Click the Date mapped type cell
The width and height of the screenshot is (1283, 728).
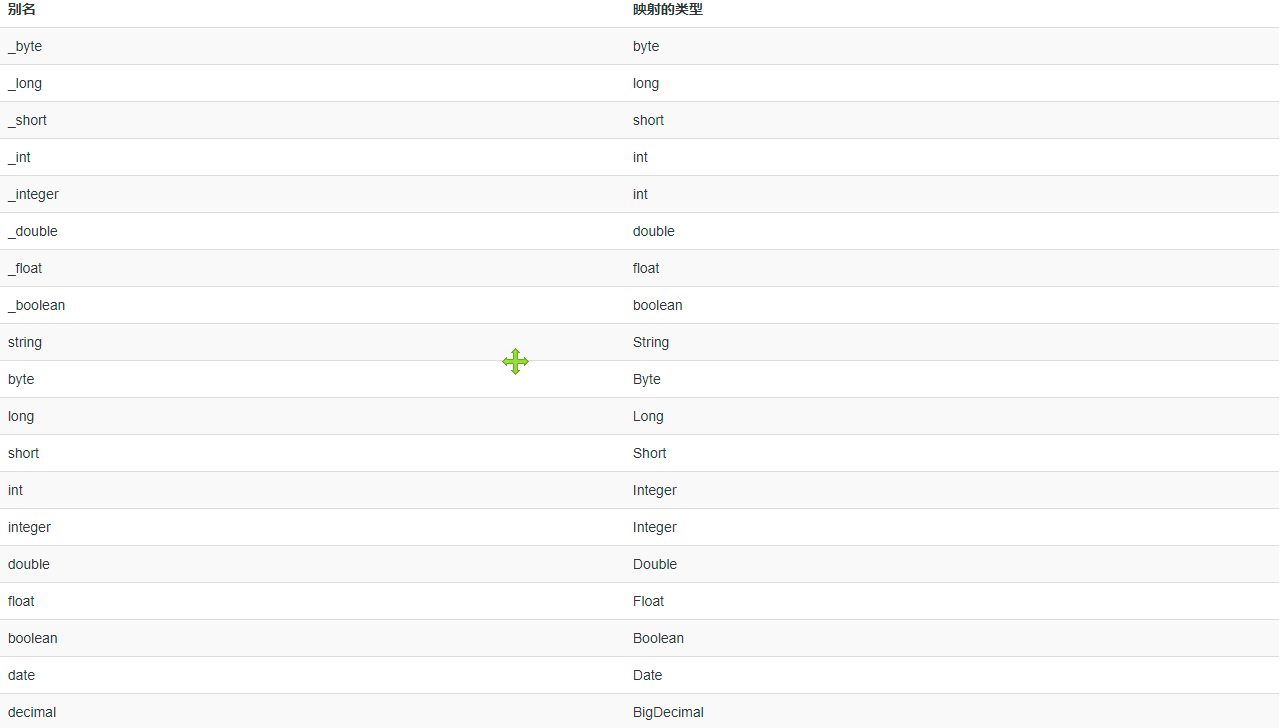point(648,675)
